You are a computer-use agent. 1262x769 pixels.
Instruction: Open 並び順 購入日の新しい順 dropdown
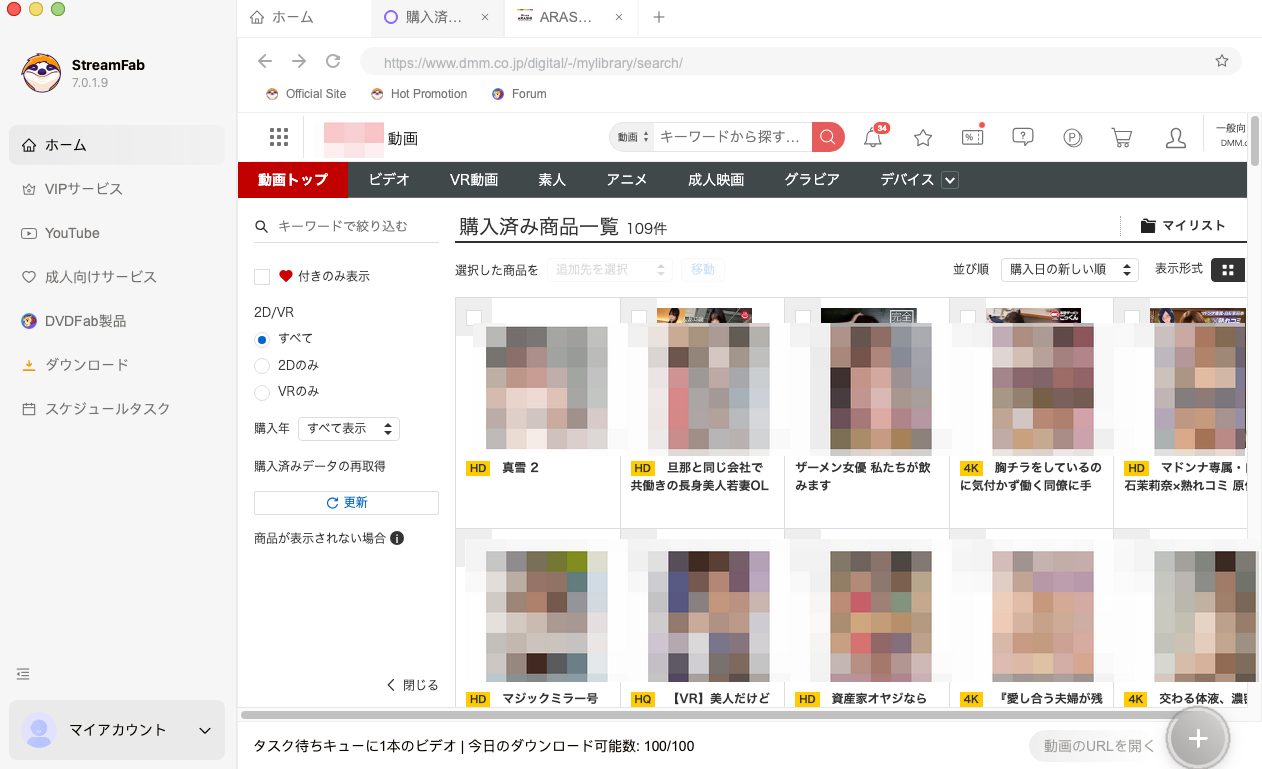pos(1070,270)
